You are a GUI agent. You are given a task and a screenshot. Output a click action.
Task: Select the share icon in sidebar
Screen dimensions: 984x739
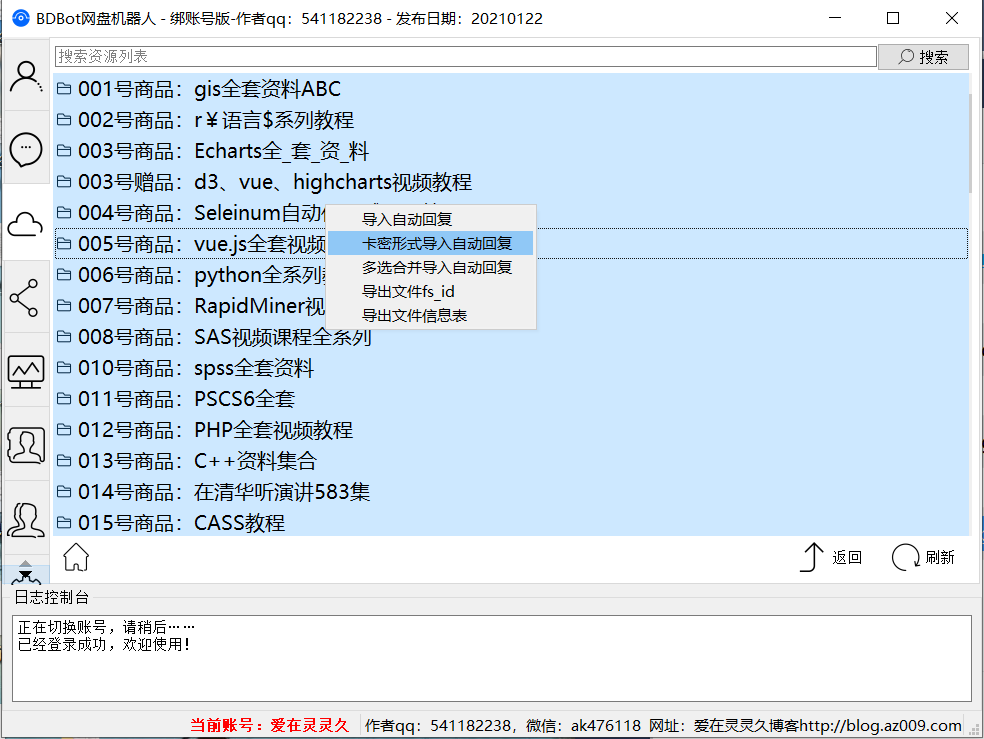point(25,297)
